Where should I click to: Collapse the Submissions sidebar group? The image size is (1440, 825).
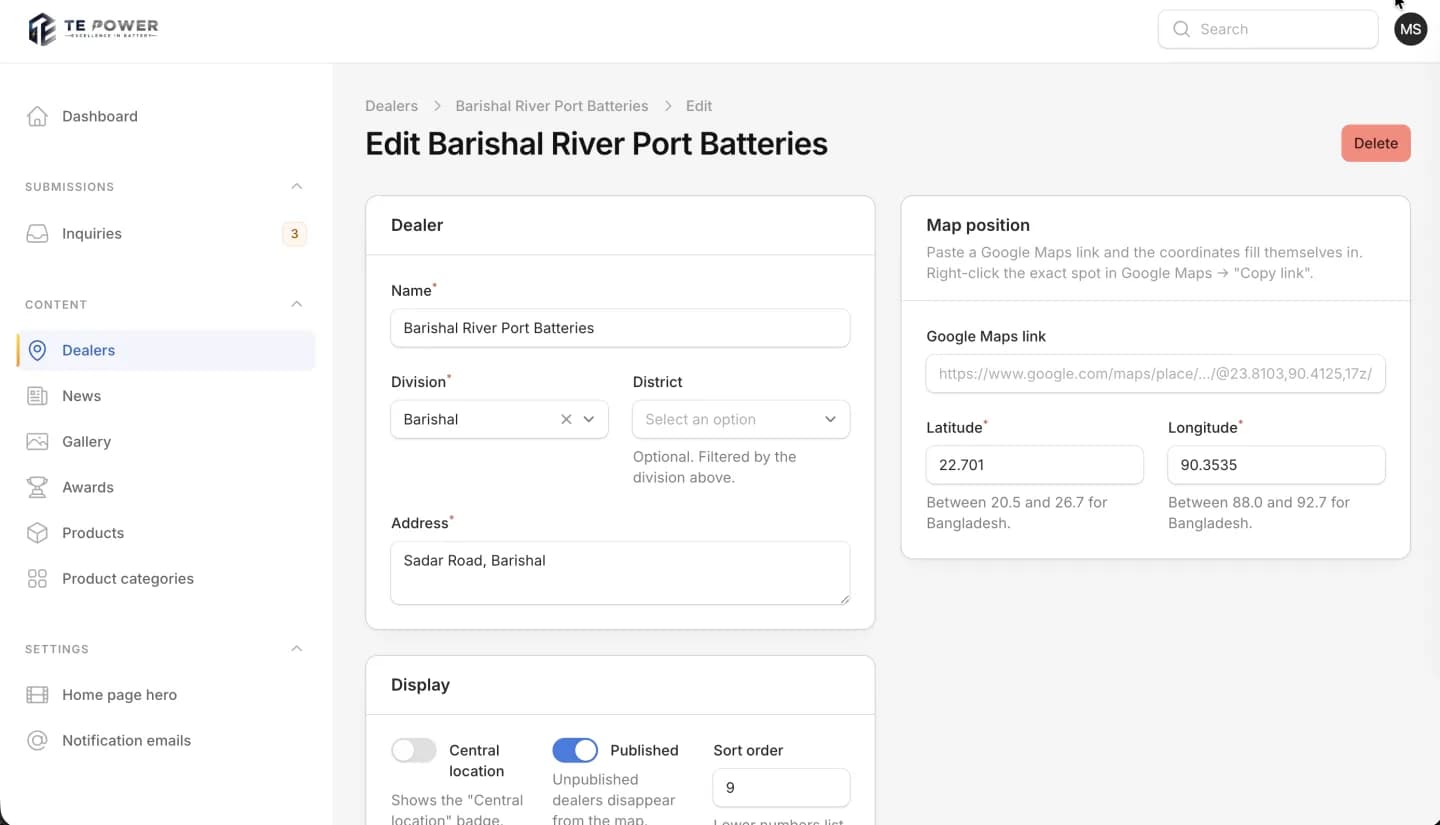[x=296, y=187]
